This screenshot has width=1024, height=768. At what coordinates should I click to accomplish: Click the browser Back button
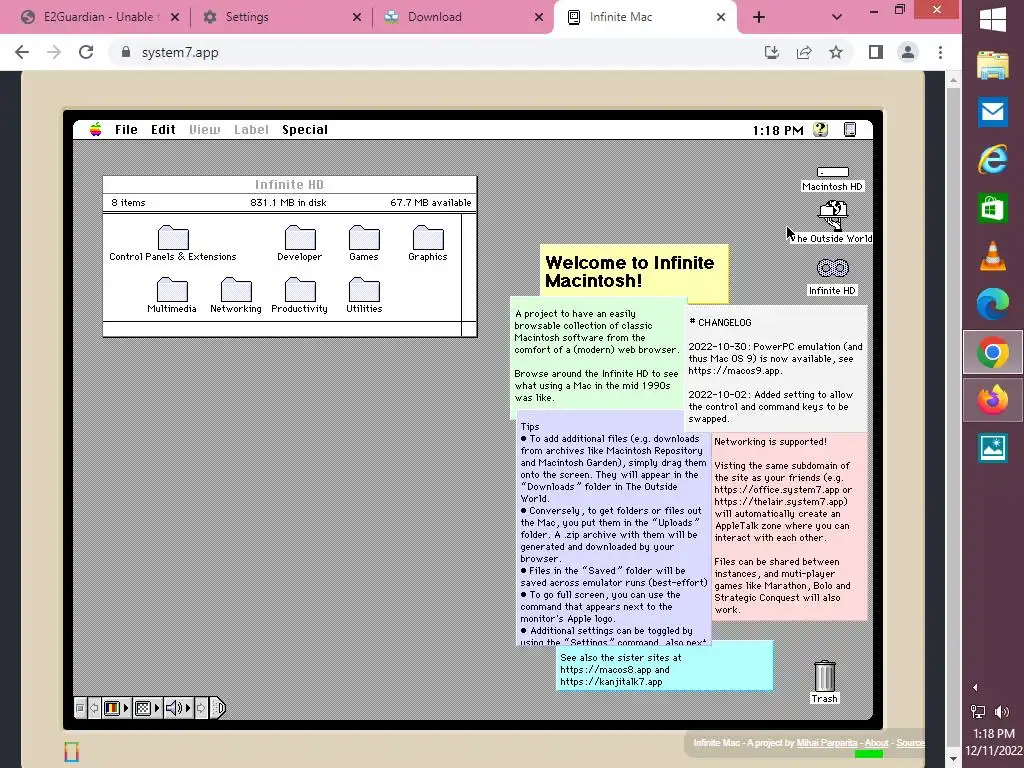coord(22,52)
